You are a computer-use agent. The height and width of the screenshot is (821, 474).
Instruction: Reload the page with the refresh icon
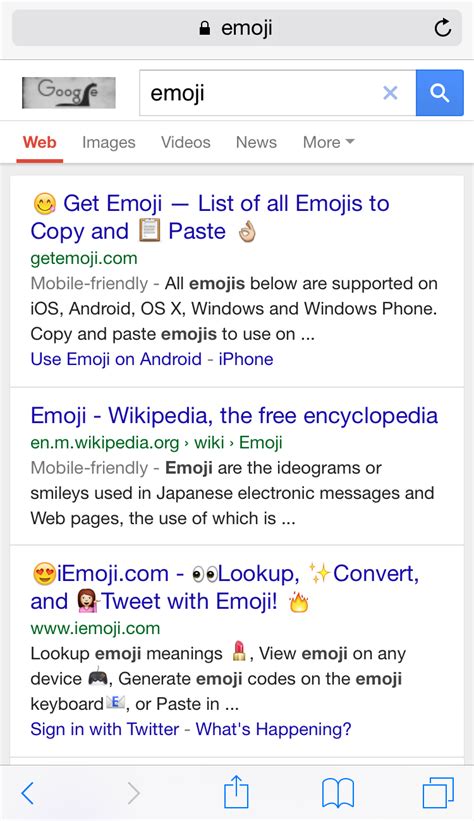[x=443, y=27]
